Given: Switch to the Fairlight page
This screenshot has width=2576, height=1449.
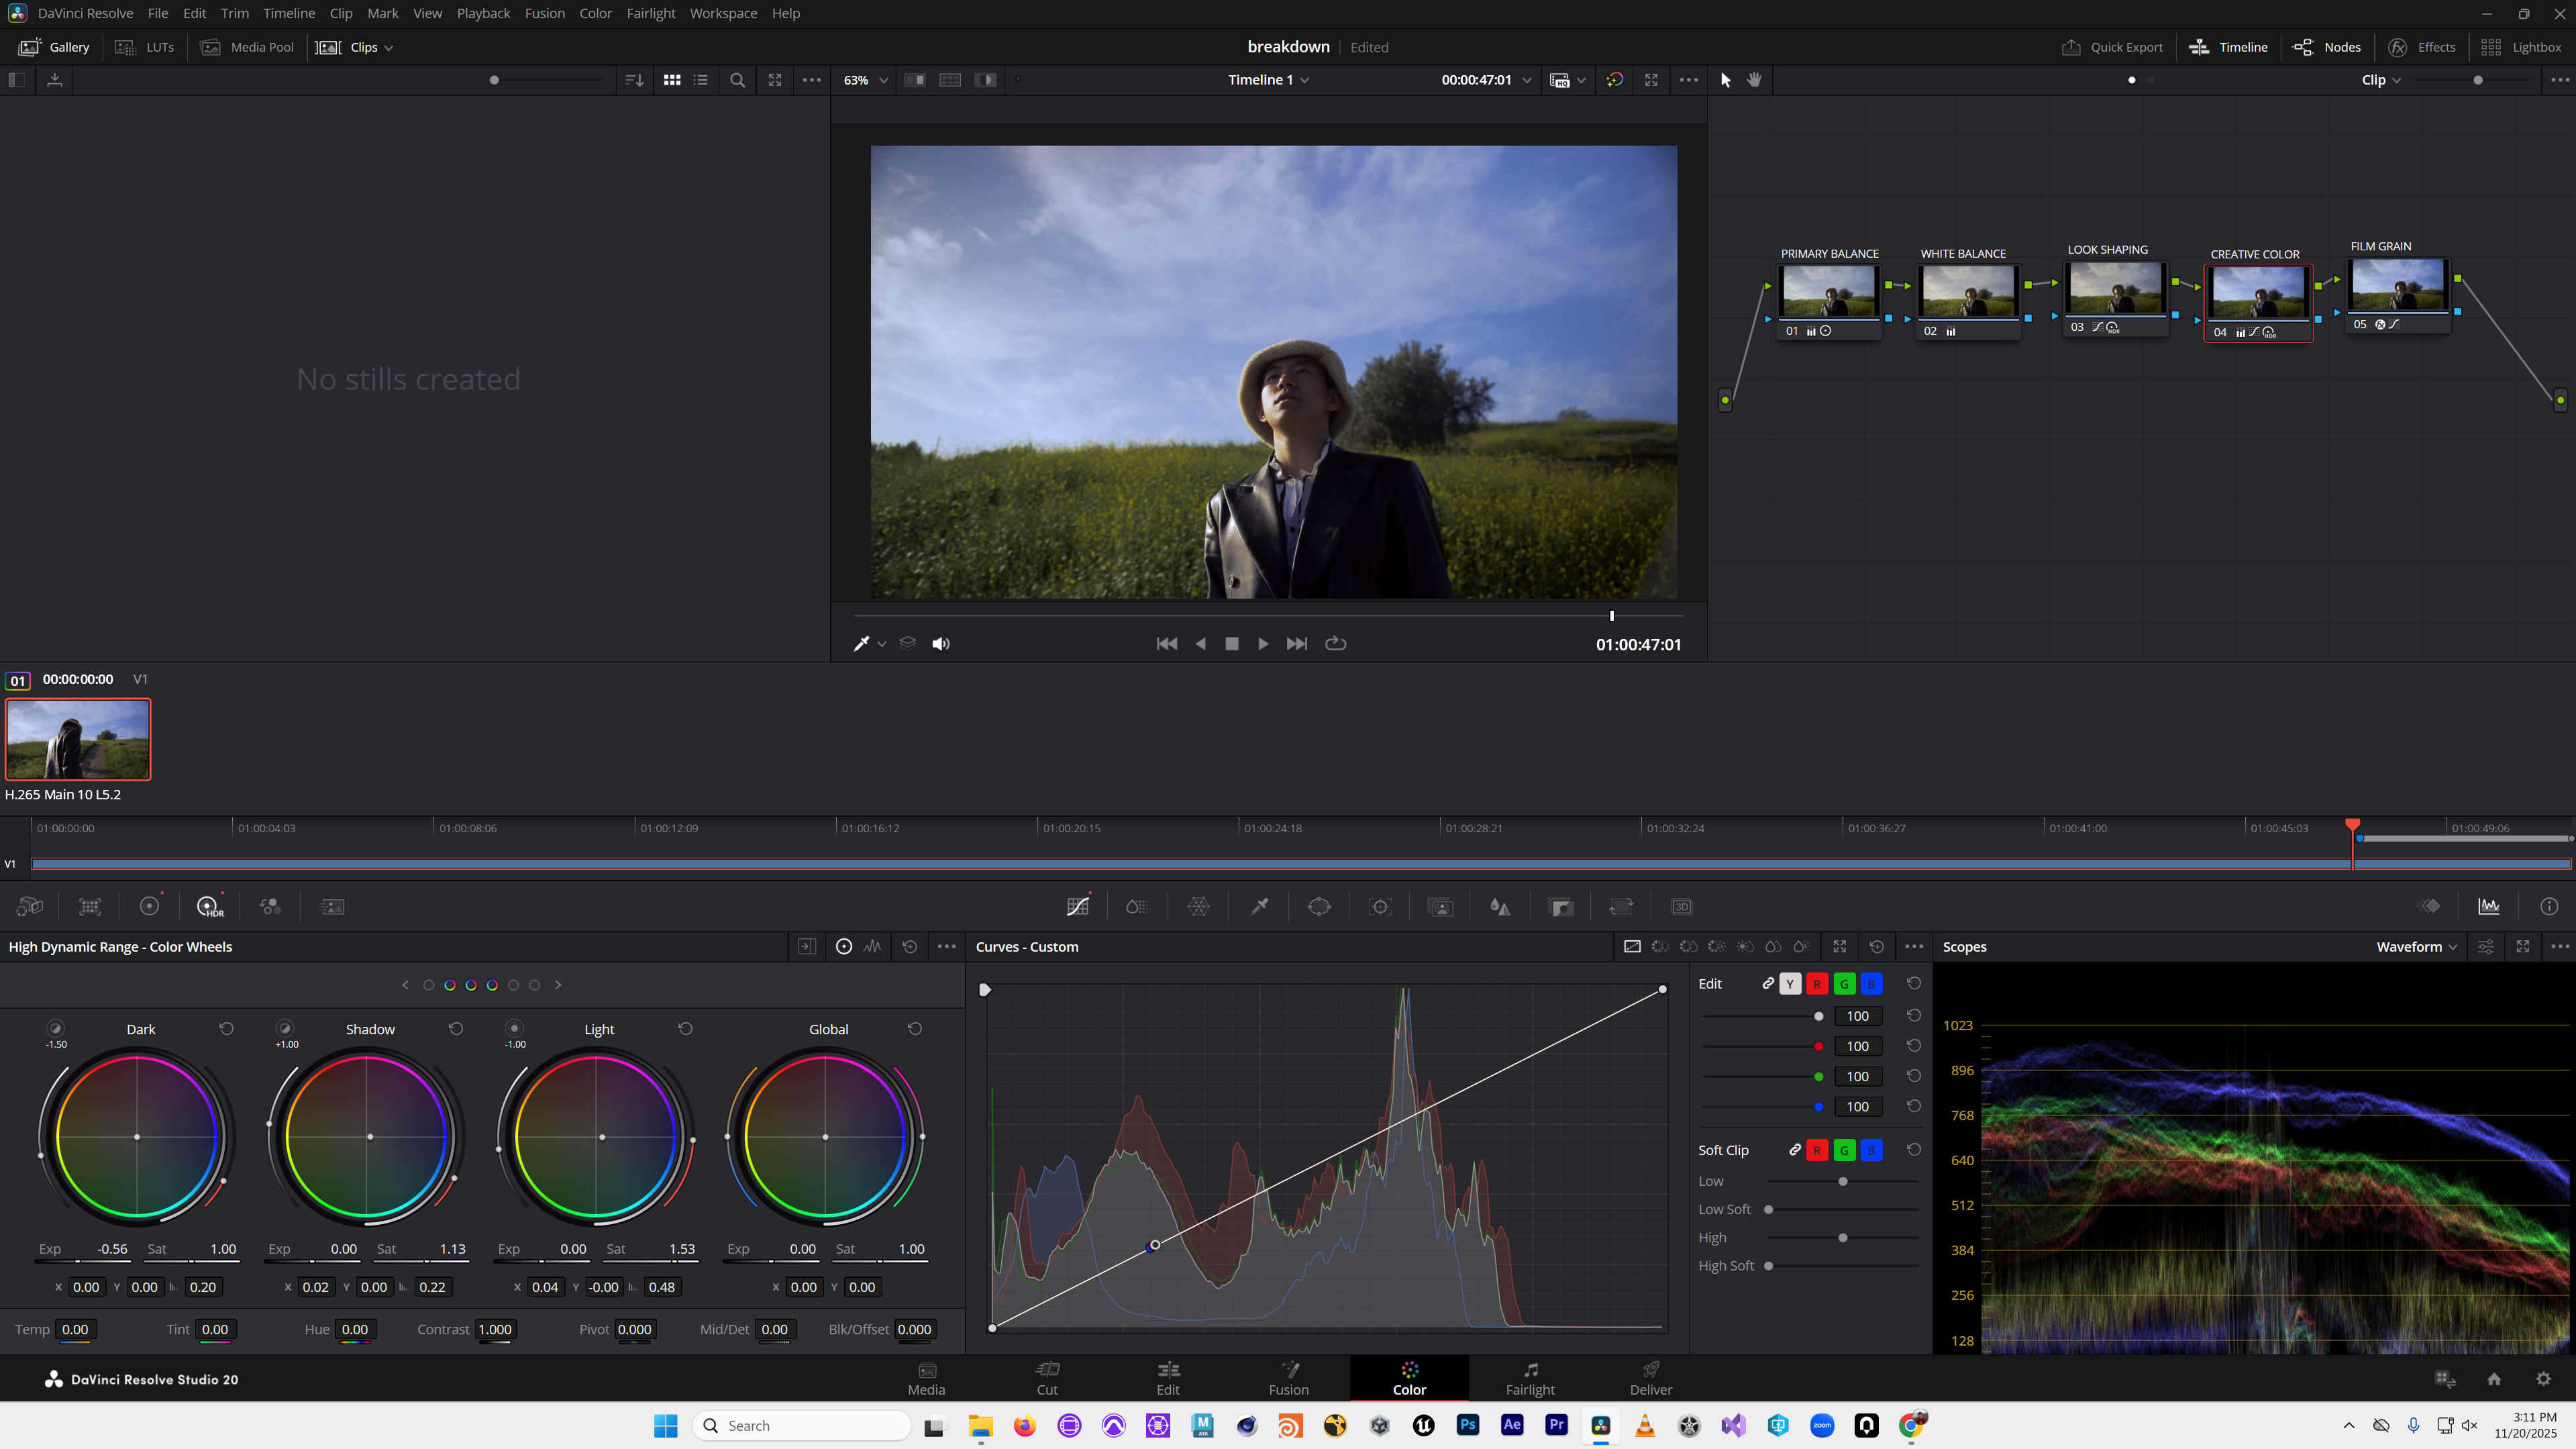Looking at the screenshot, I should (x=1530, y=1378).
